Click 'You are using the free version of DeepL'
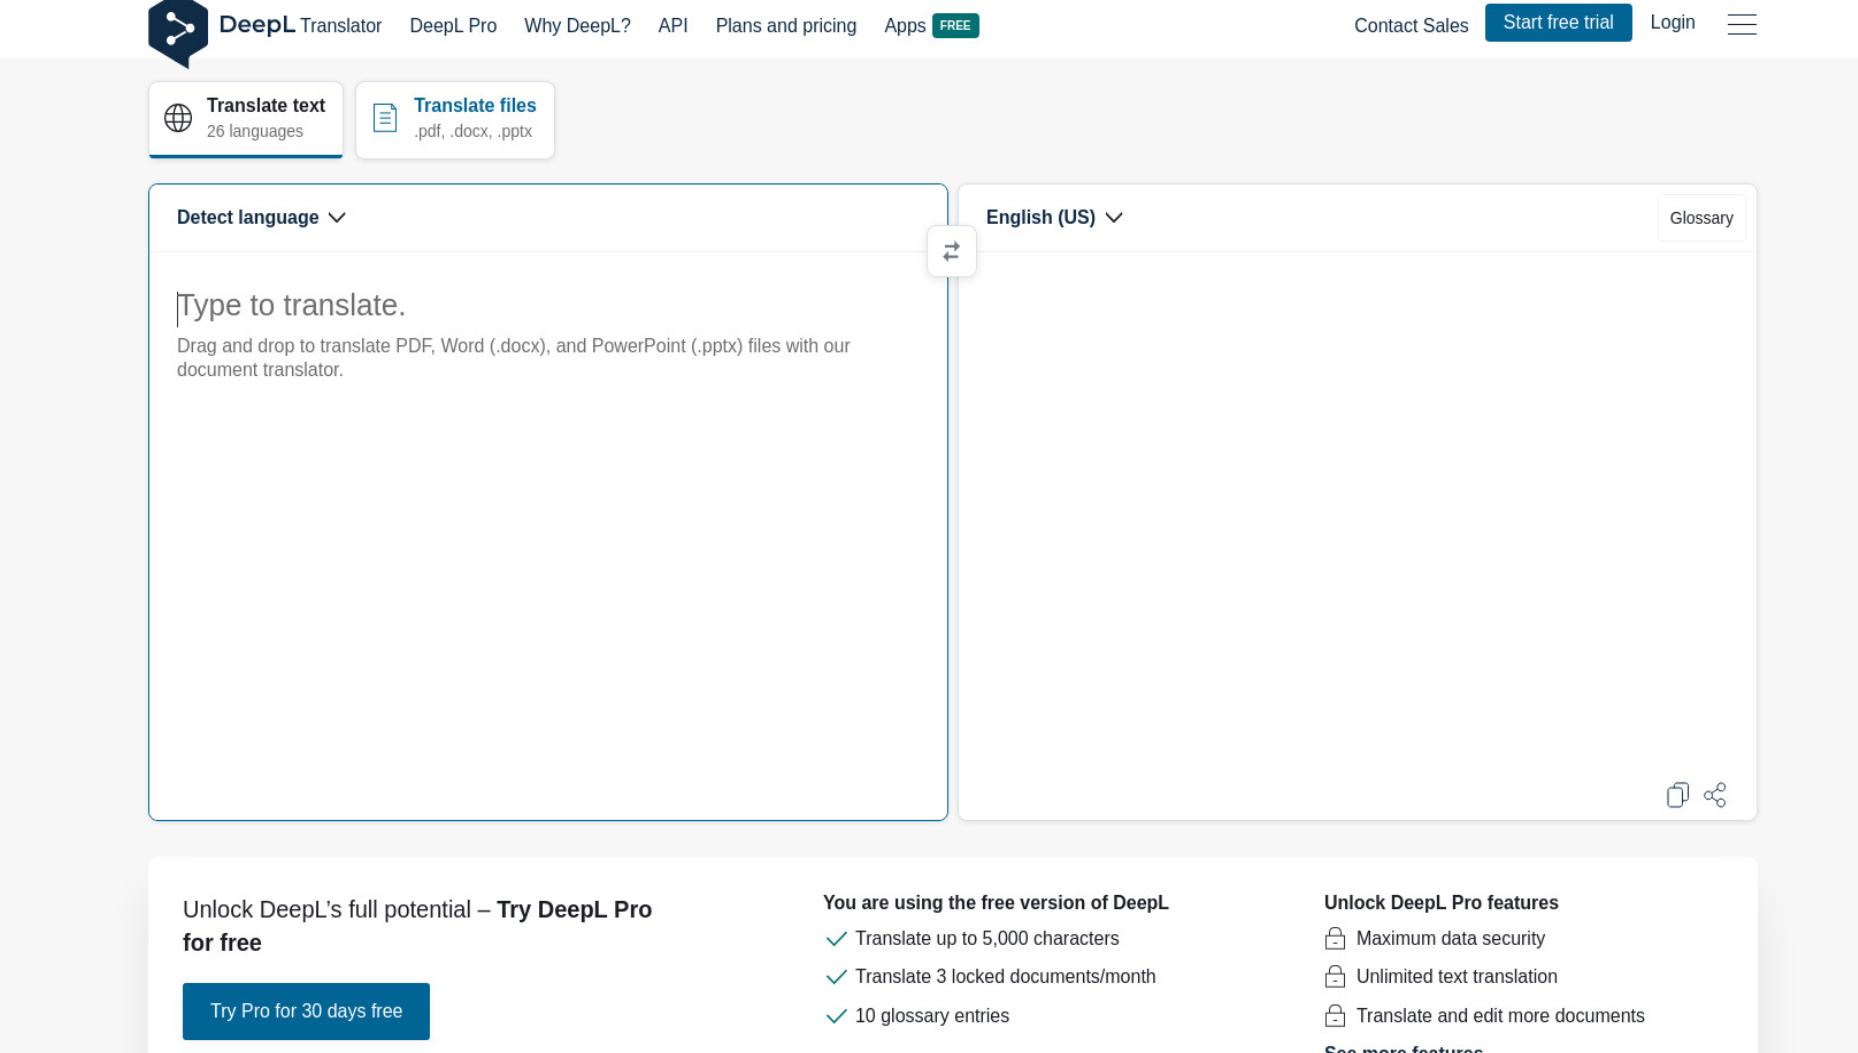 tap(996, 903)
